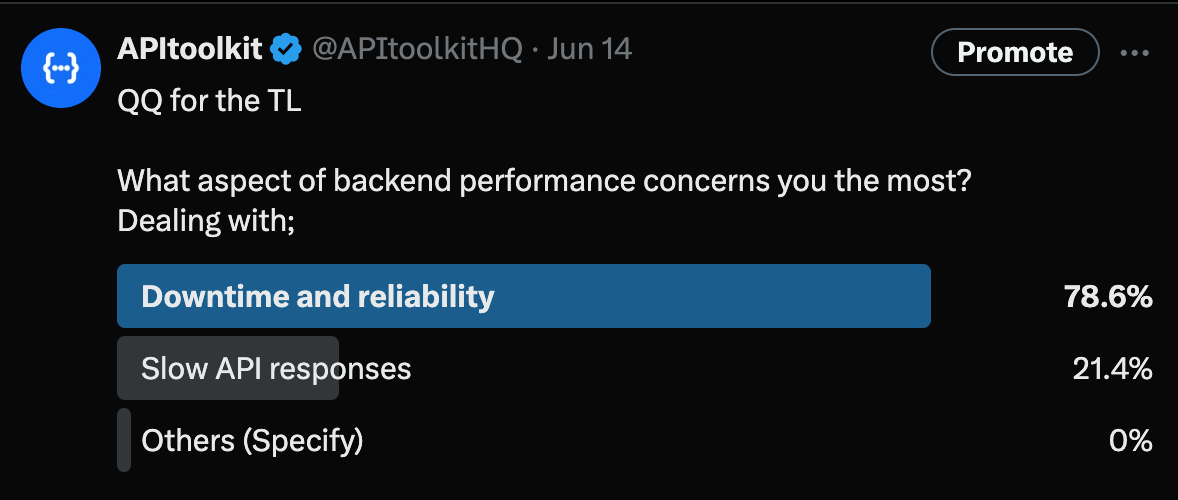Click the @APItoolkitHQ handle
This screenshot has height=500, width=1178.
tap(418, 50)
